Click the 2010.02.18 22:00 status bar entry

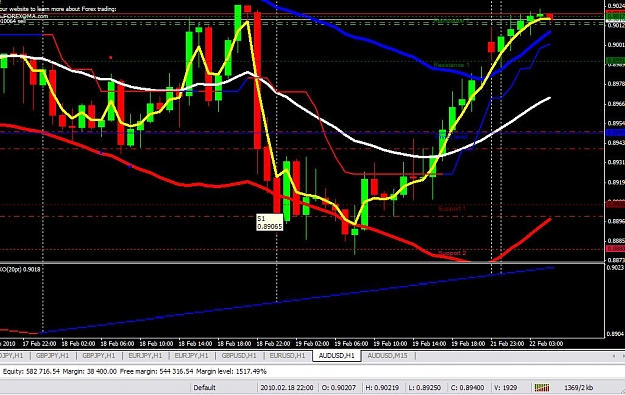point(287,387)
